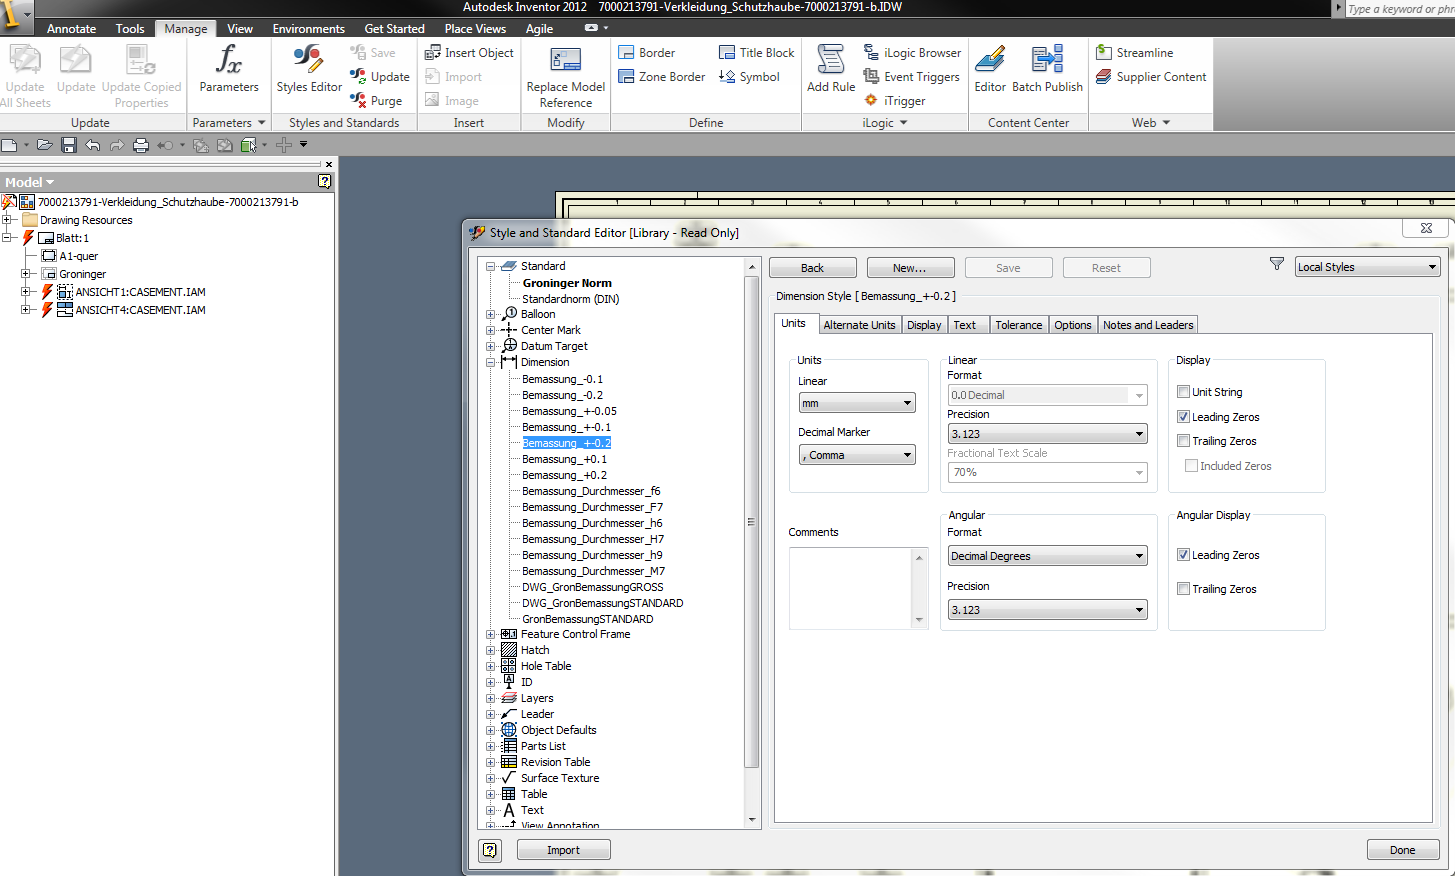Image resolution: width=1455 pixels, height=876 pixels.
Task: Click the filter funnel icon
Action: tap(1276, 265)
